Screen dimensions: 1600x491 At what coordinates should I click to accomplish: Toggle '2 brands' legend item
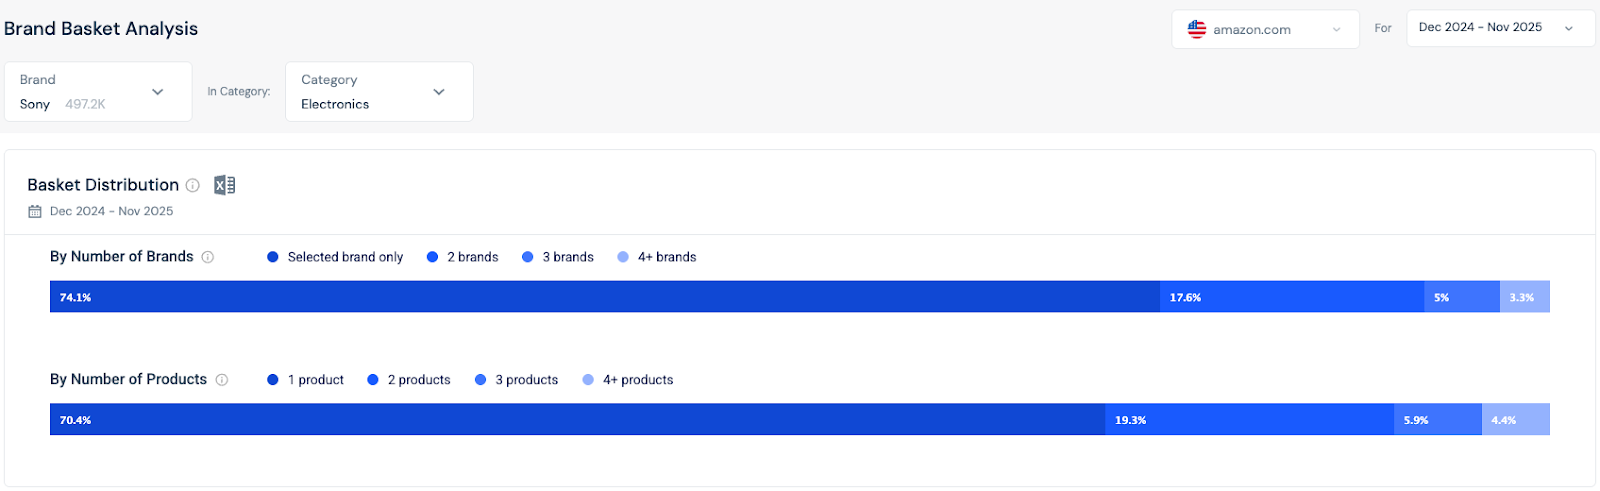click(x=462, y=257)
